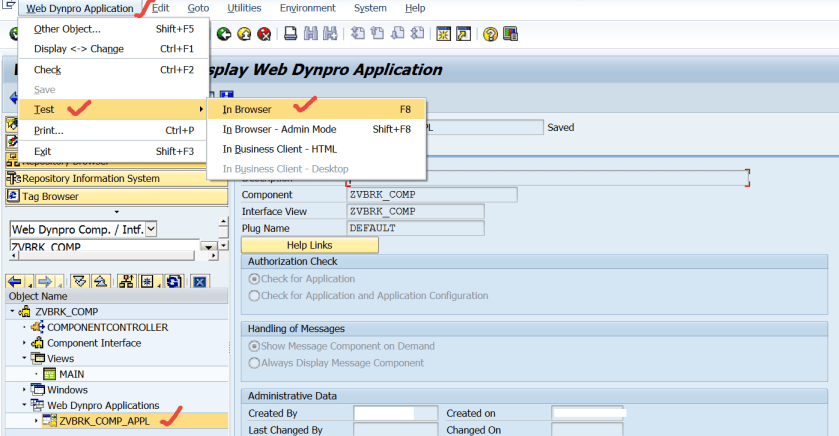Expand the Windows tree node
Image resolution: width=839 pixels, height=436 pixels.
point(24,389)
